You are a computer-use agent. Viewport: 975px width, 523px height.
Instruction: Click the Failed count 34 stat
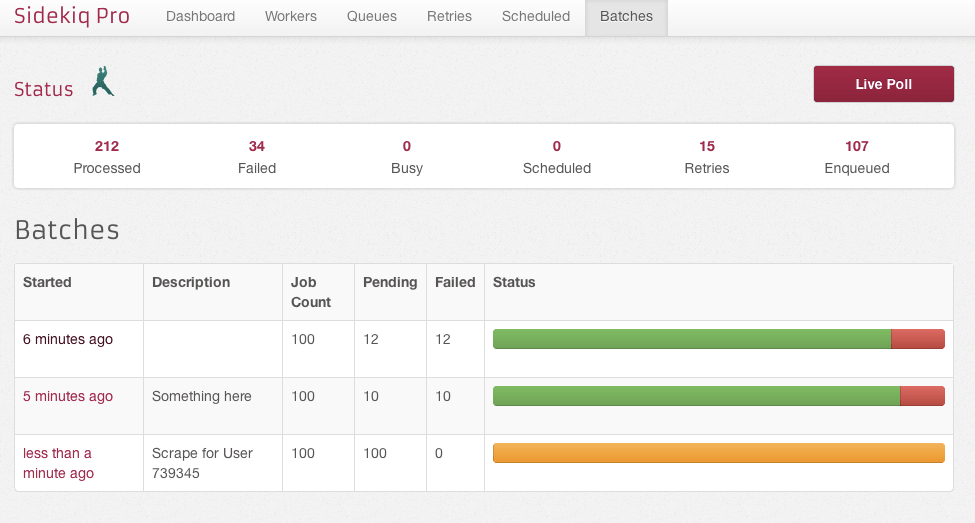(257, 146)
